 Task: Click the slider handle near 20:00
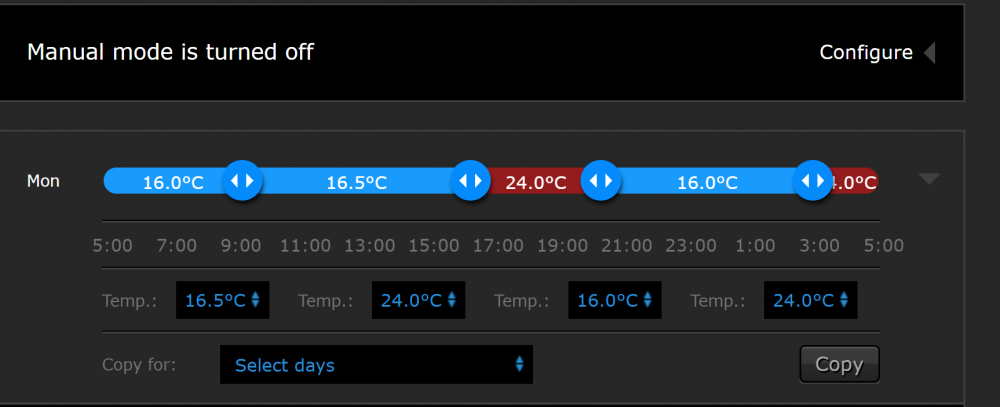click(600, 181)
